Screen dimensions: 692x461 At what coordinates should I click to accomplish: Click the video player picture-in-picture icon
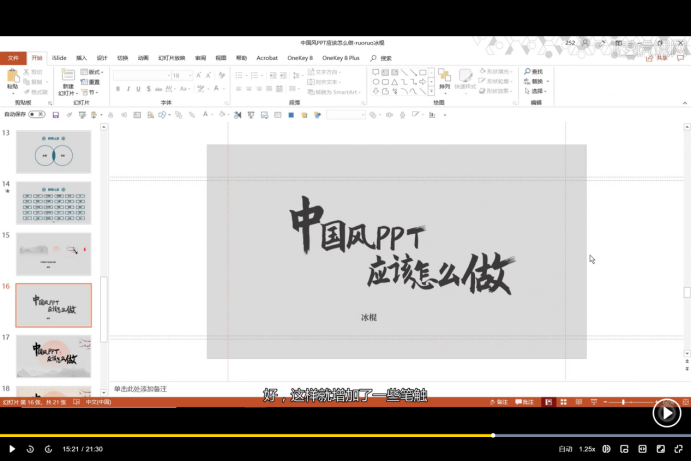coord(624,449)
